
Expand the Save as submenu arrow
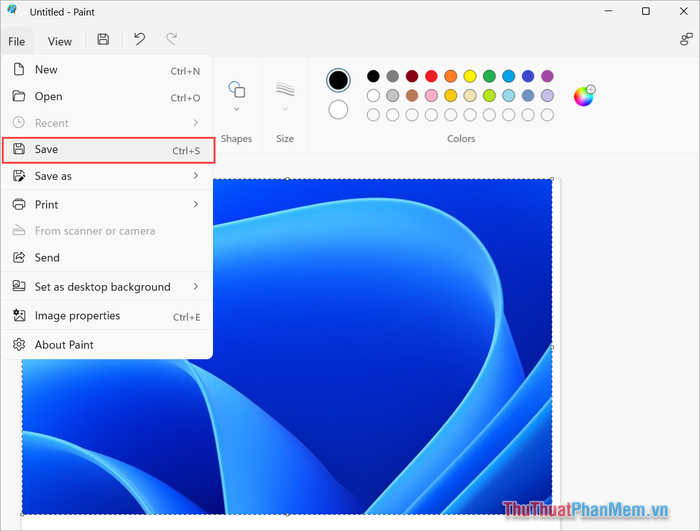click(x=196, y=176)
